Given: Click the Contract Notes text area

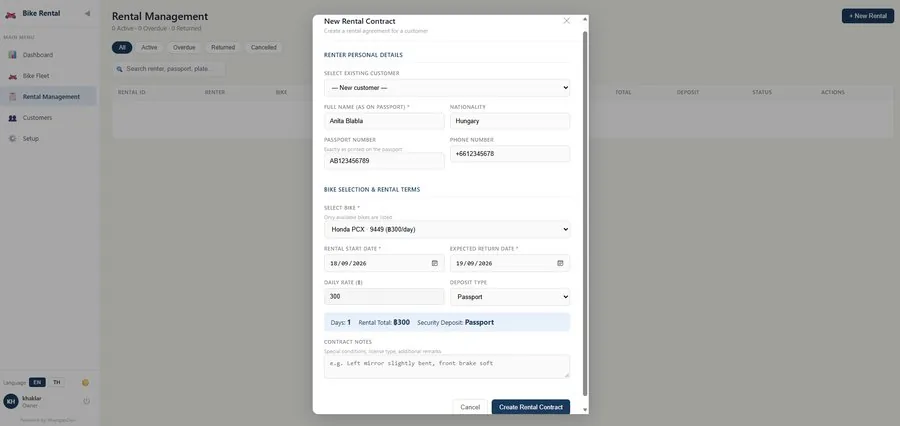Looking at the screenshot, I should pyautogui.click(x=447, y=366).
